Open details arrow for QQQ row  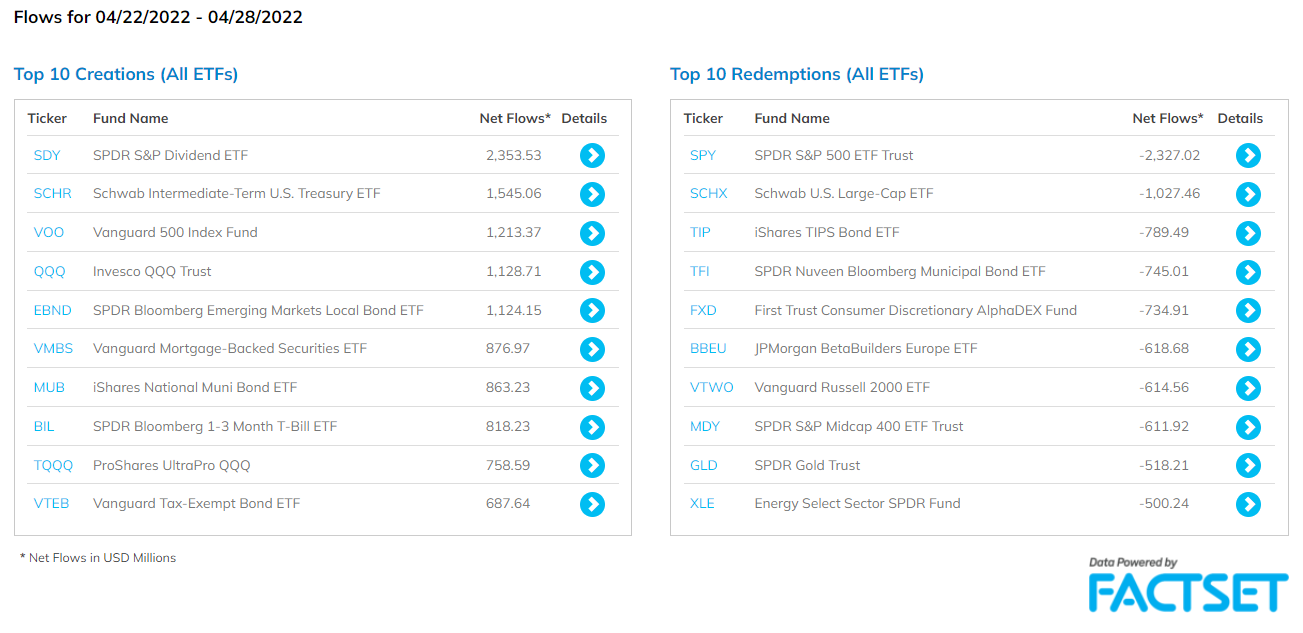(x=593, y=272)
